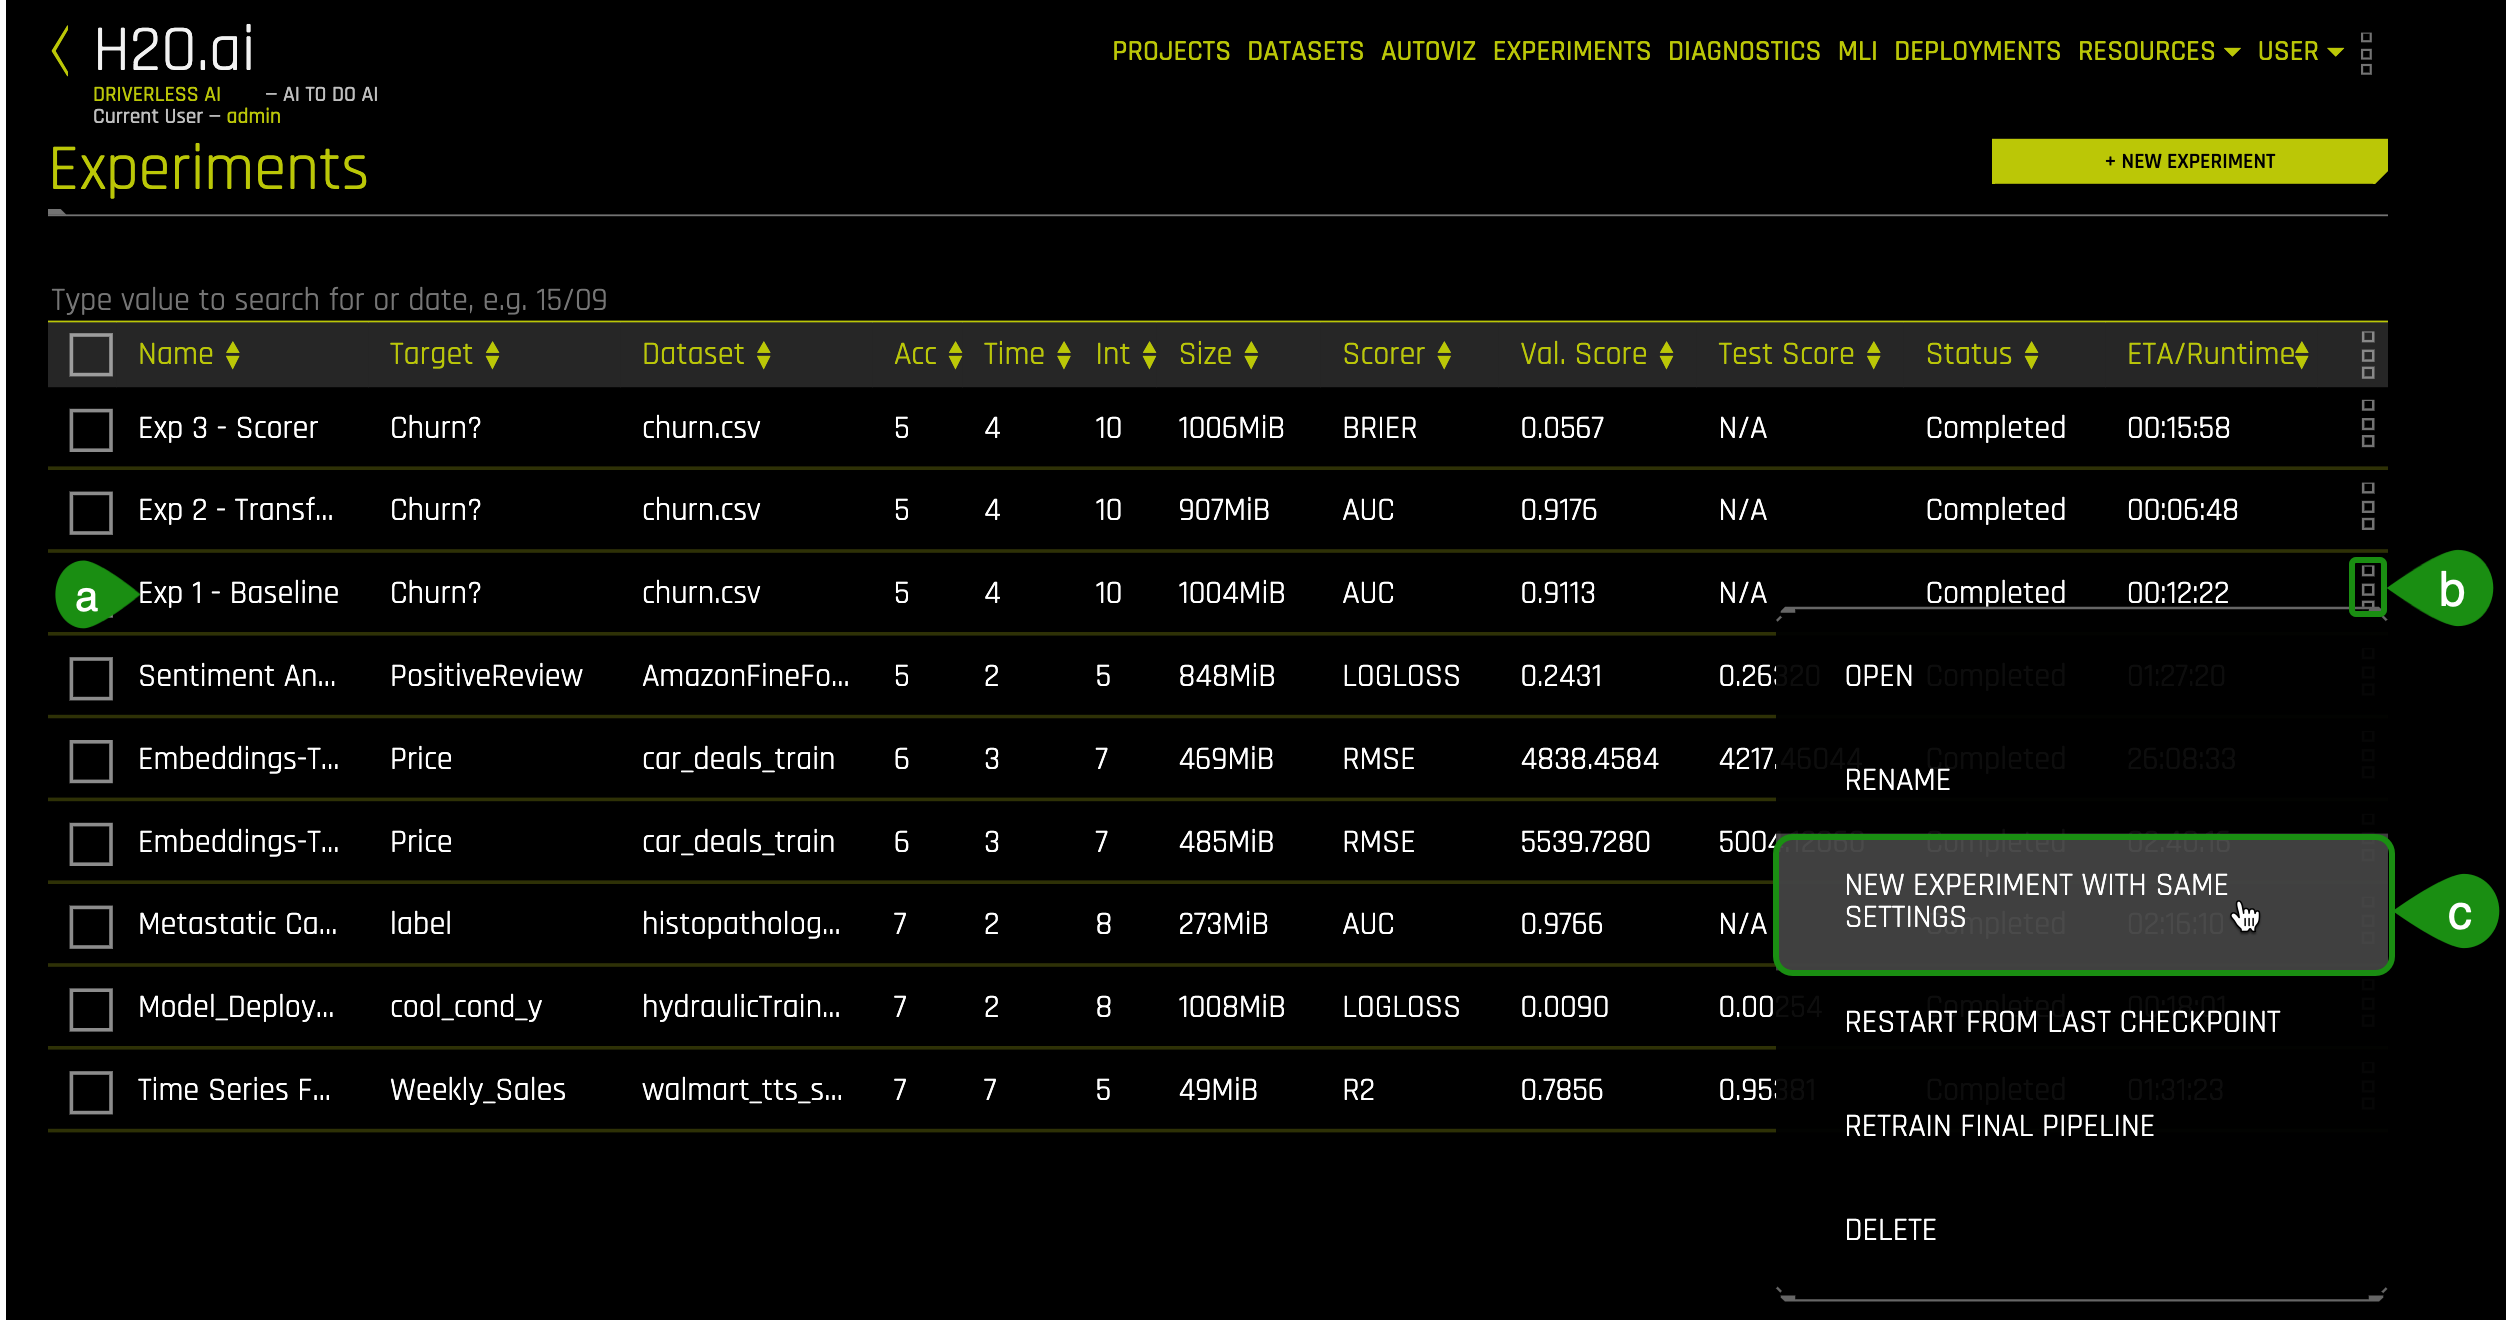Expand the USER dropdown menu
The height and width of the screenshot is (1320, 2506).
click(2299, 51)
